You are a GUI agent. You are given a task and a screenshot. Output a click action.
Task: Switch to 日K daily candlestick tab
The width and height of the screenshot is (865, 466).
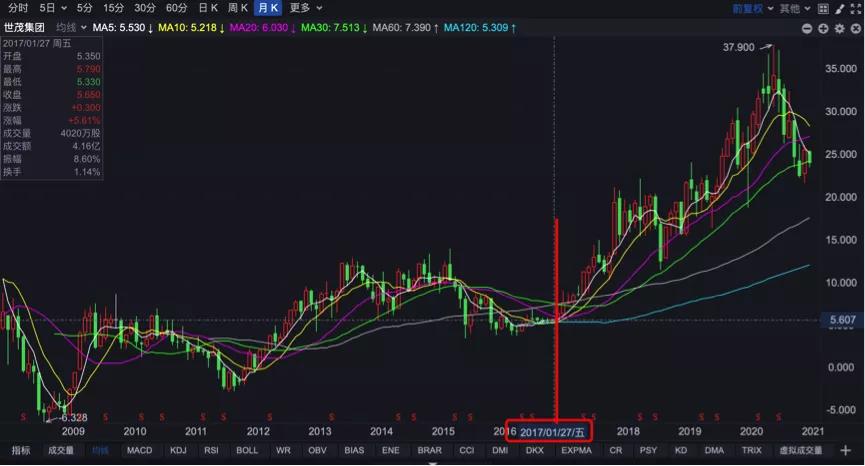coord(207,8)
